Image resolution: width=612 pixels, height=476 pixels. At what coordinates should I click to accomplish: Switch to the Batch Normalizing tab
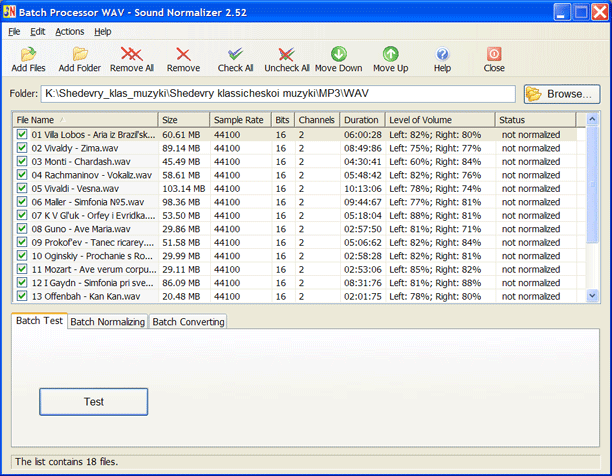pos(107,322)
